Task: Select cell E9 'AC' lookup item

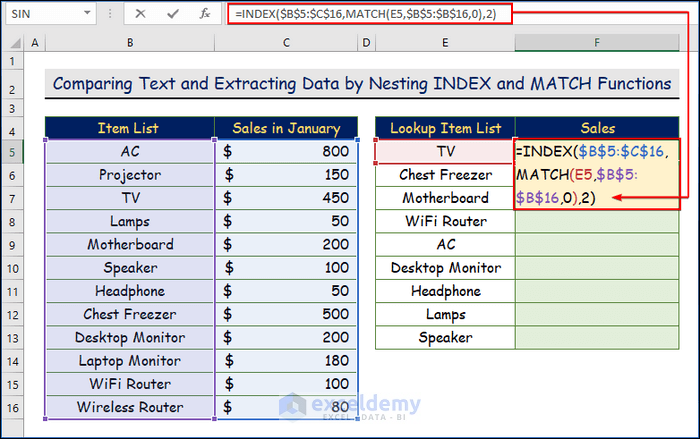Action: [445, 245]
